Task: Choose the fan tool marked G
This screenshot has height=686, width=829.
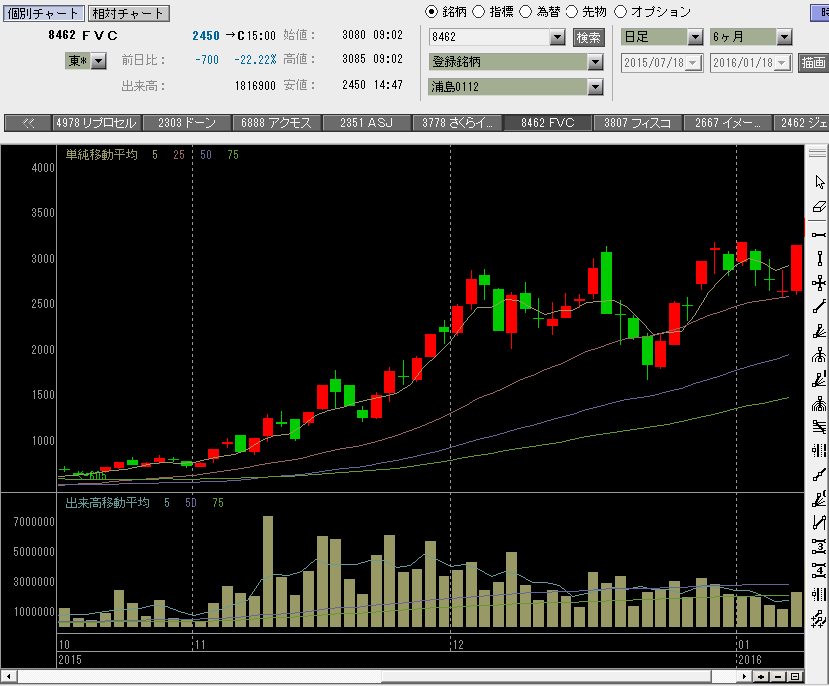Action: (x=819, y=499)
